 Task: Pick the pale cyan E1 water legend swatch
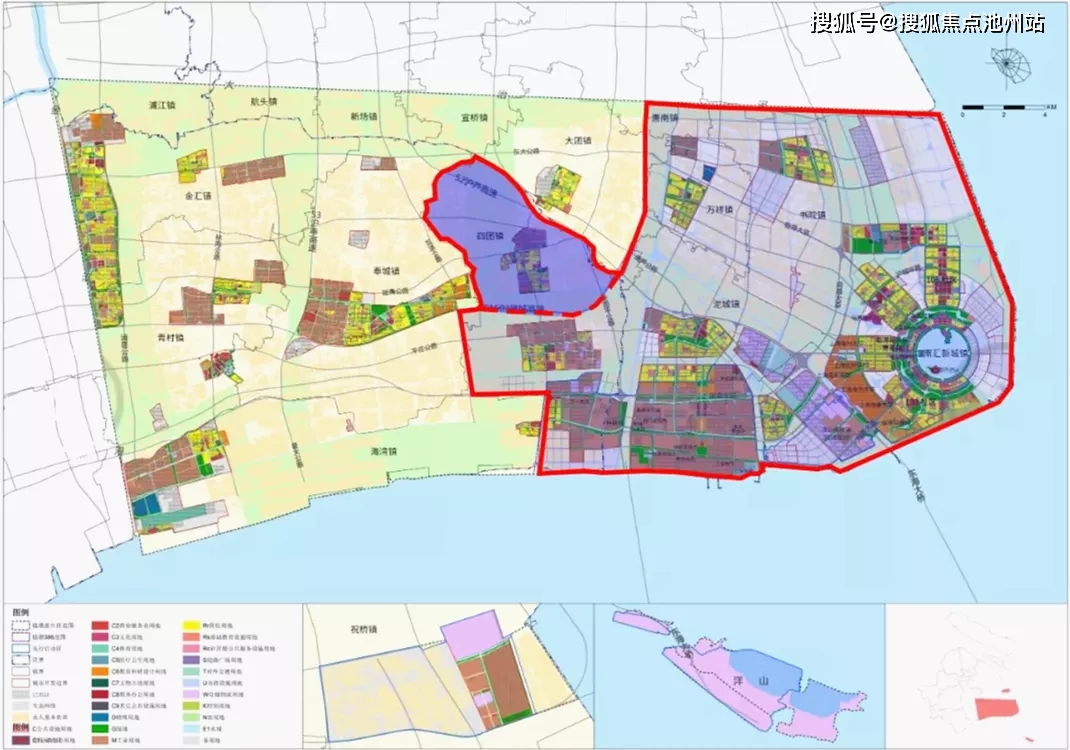click(191, 729)
